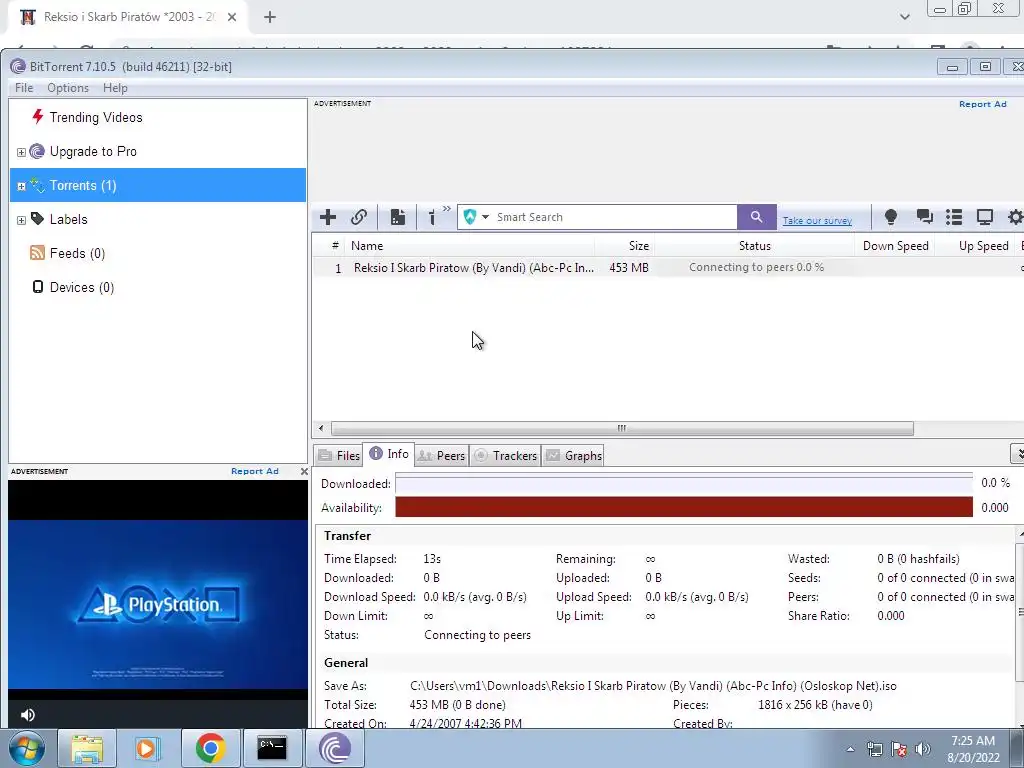The image size is (1024, 768).
Task: Select Trending Videos in sidebar
Action: click(96, 118)
